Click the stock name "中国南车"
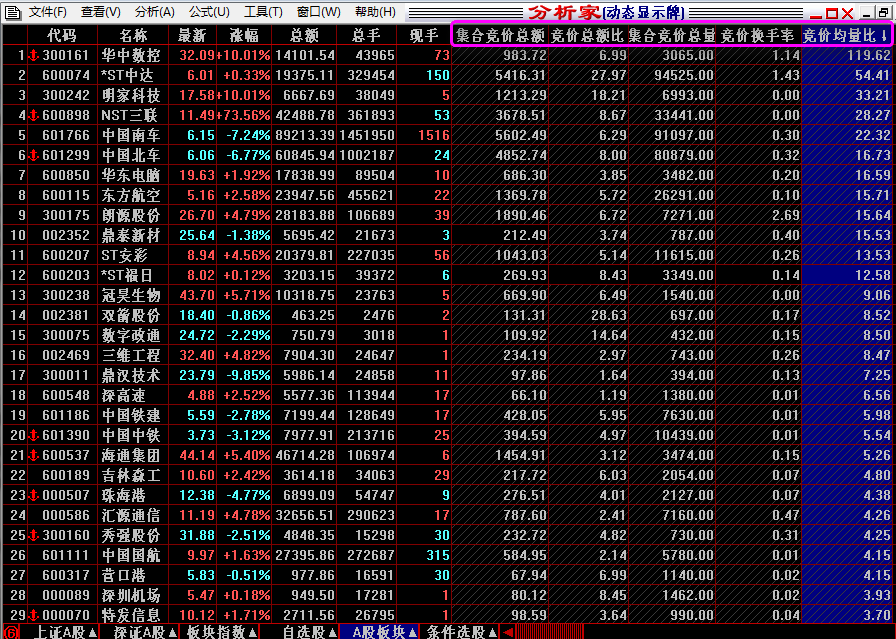 (x=131, y=135)
